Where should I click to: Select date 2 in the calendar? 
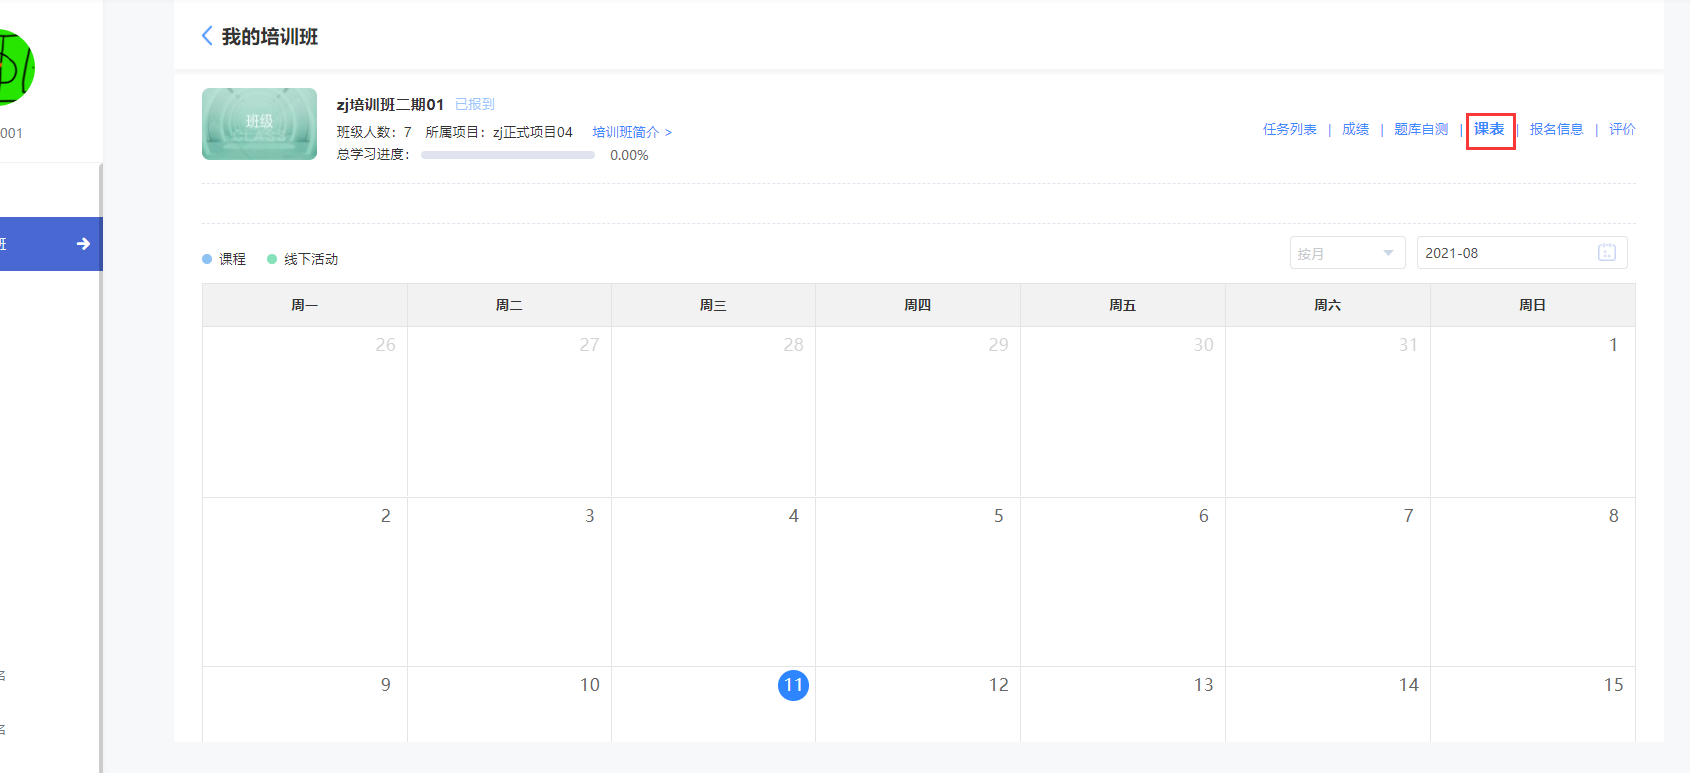point(386,516)
